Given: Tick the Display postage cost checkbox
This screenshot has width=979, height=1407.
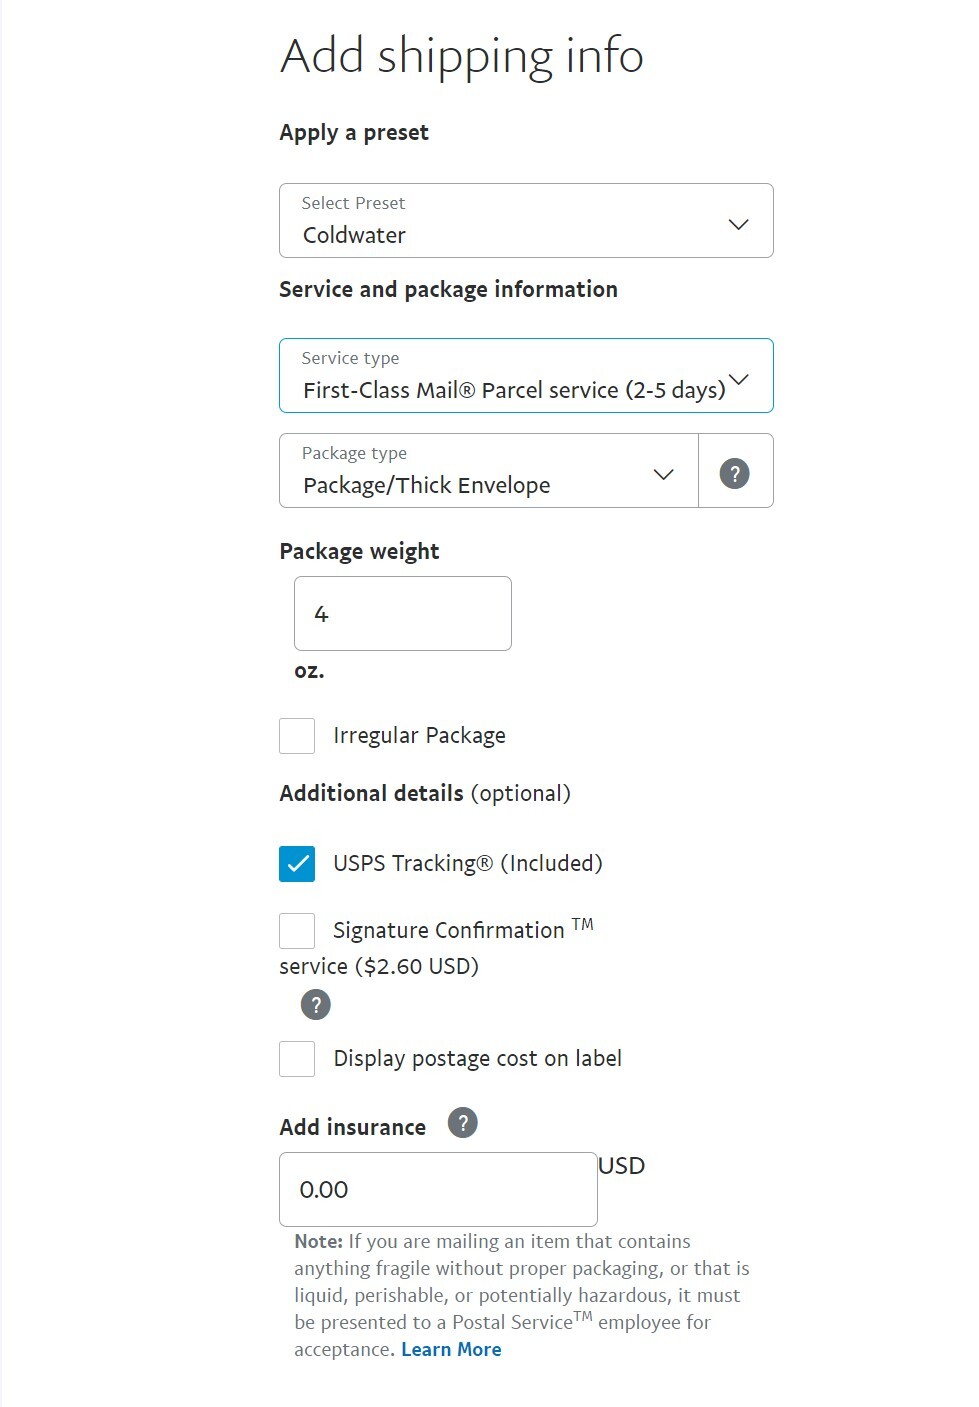Looking at the screenshot, I should tap(297, 1059).
